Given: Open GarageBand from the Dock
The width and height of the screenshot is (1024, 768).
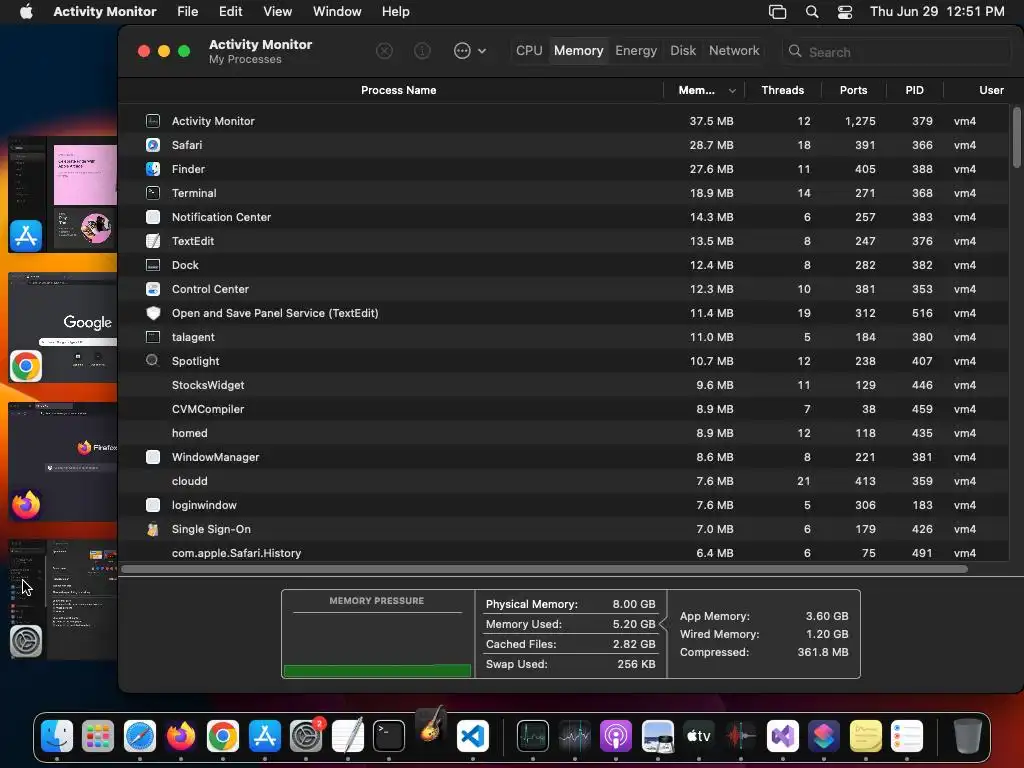Looking at the screenshot, I should pyautogui.click(x=430, y=725).
